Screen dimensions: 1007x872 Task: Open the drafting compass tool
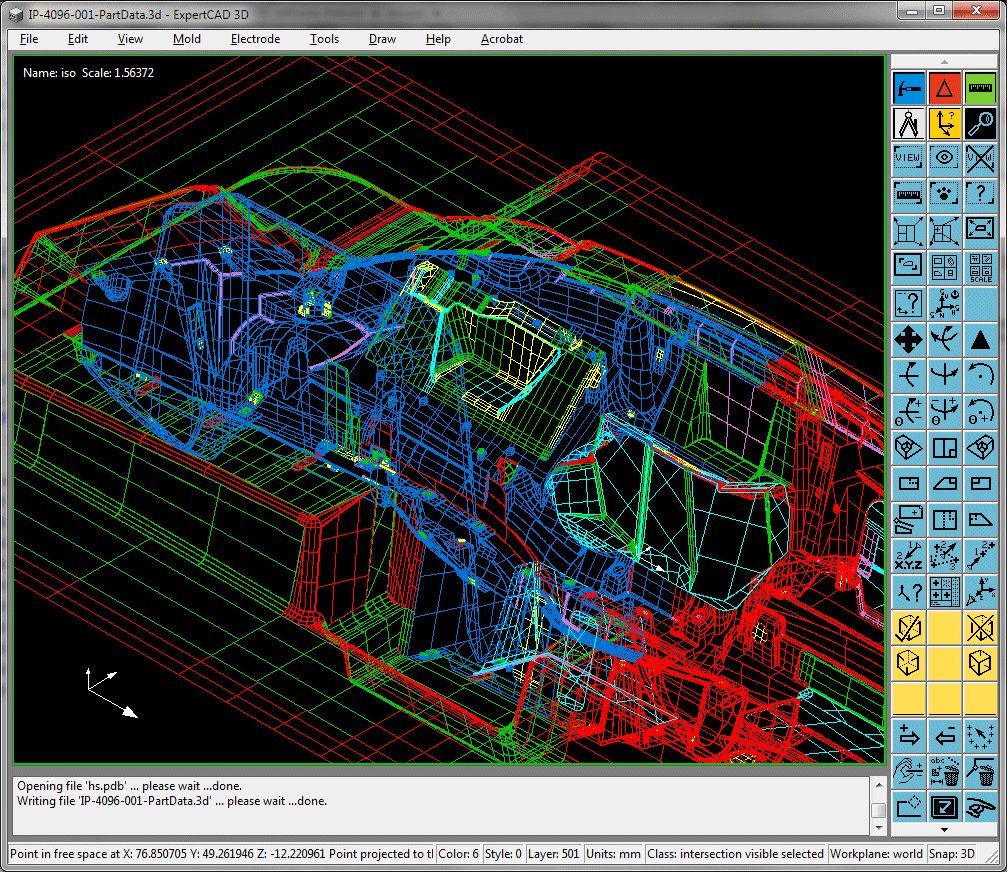click(x=908, y=123)
